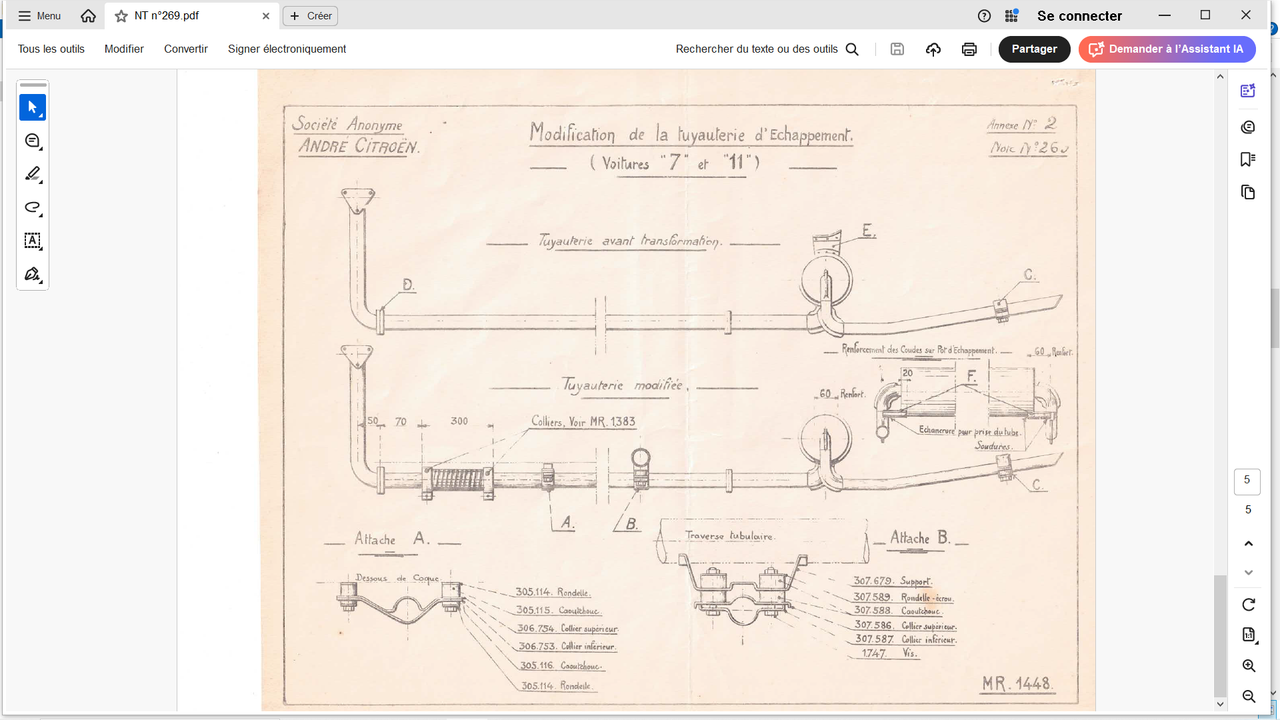This screenshot has height=720, width=1280.
Task: Open the page display settings icon
Action: point(1248,635)
